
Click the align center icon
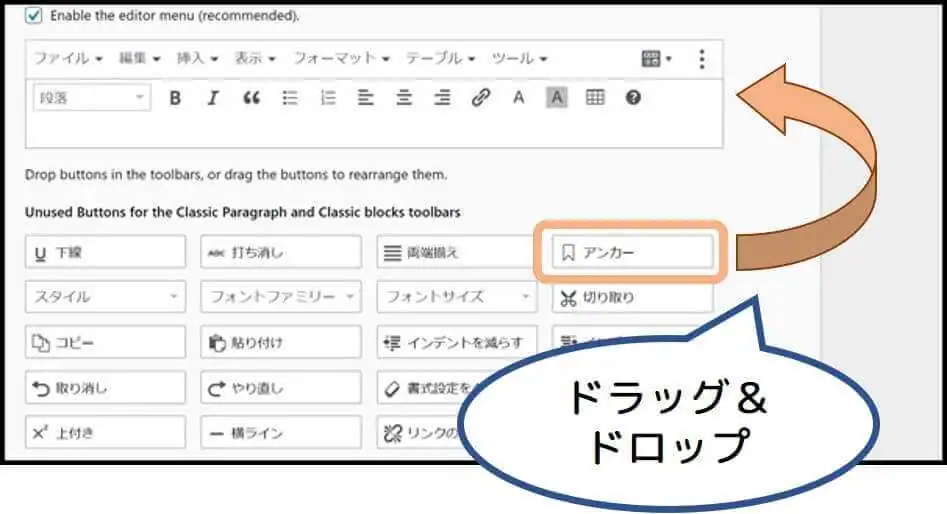click(x=404, y=98)
